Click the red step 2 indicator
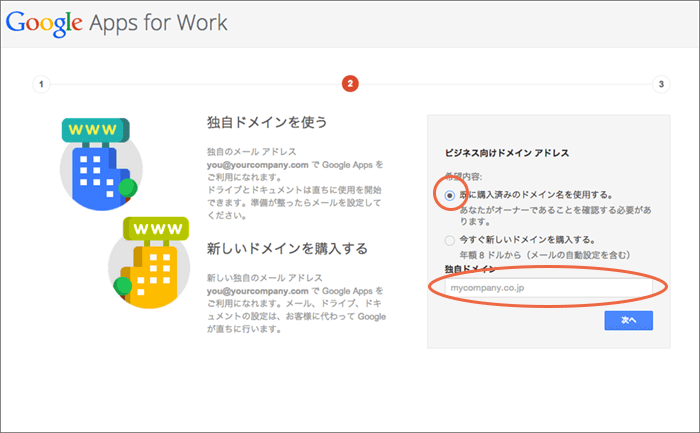 (350, 83)
